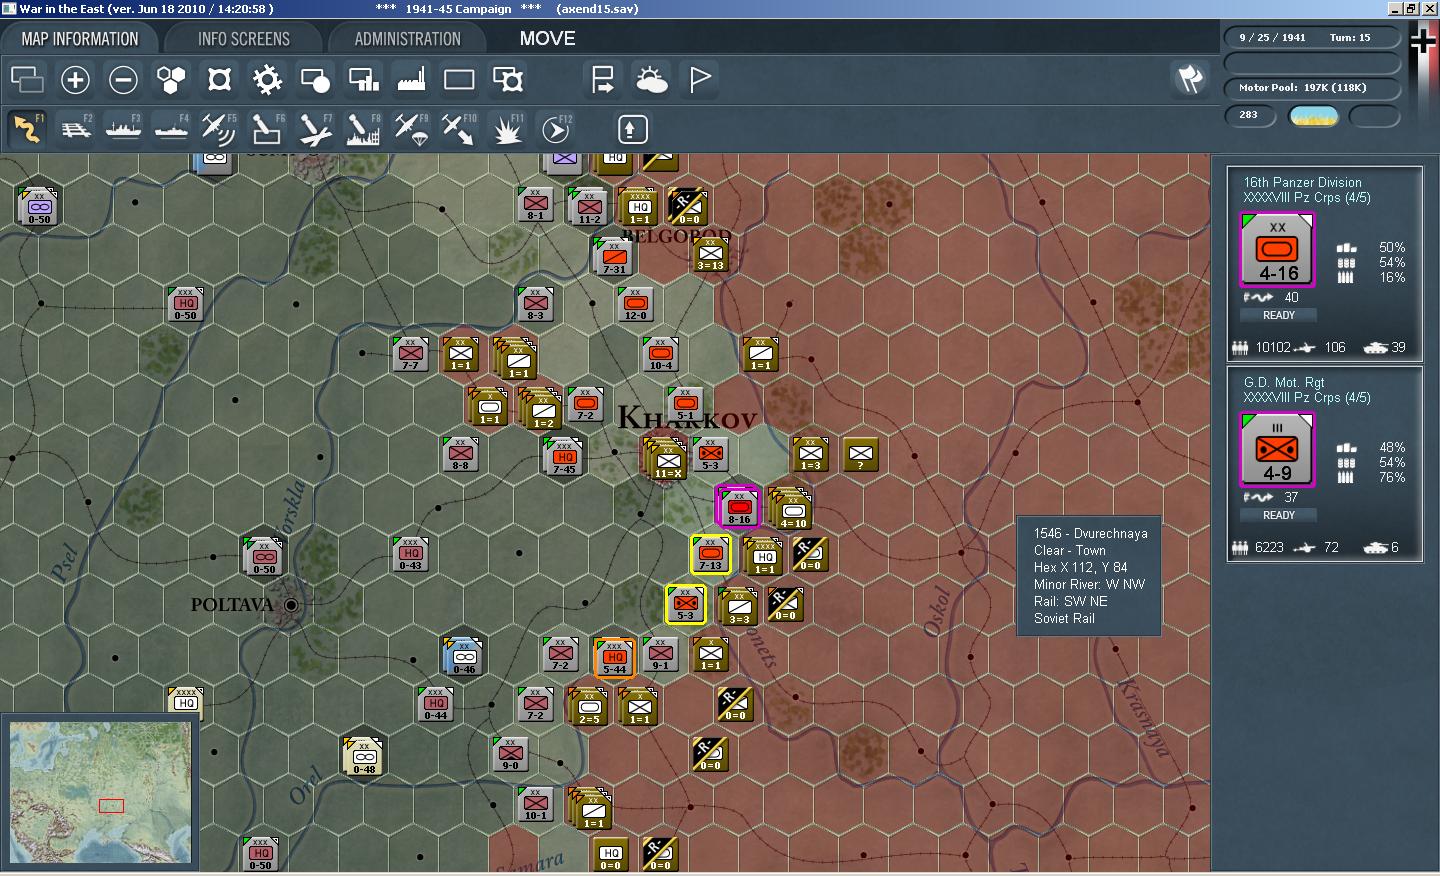Toggle the rectangle-with-fort overlay icon

pos(507,79)
